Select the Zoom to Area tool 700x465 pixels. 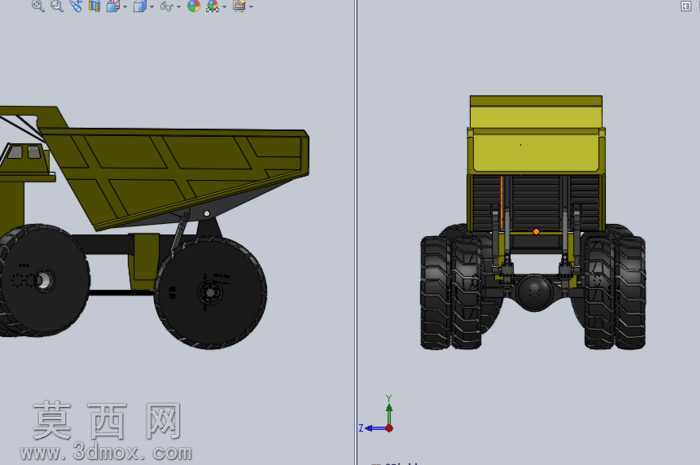tap(57, 6)
